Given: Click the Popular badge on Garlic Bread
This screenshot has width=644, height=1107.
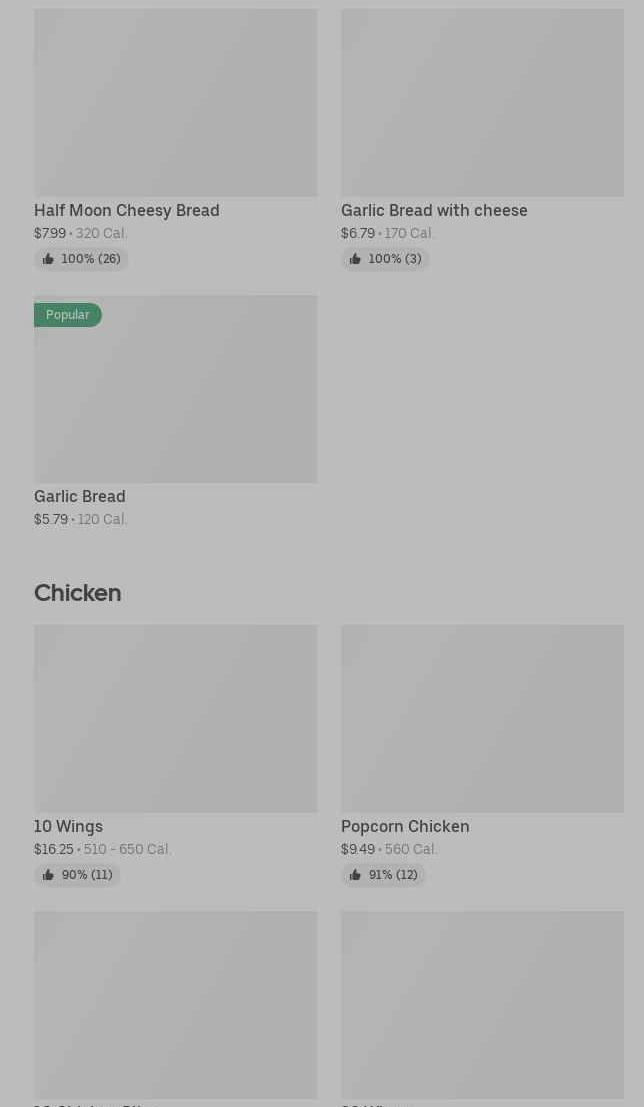Looking at the screenshot, I should [68, 315].
